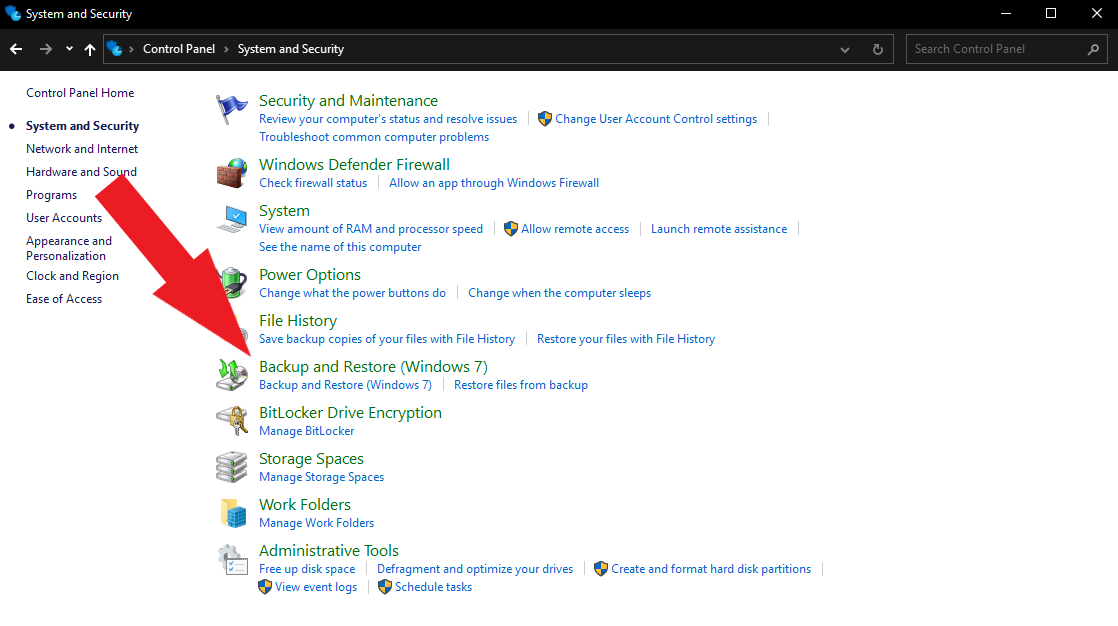Viewport: 1118px width, 626px height.
Task: Click the Storage Spaces drives icon
Action: (232, 467)
